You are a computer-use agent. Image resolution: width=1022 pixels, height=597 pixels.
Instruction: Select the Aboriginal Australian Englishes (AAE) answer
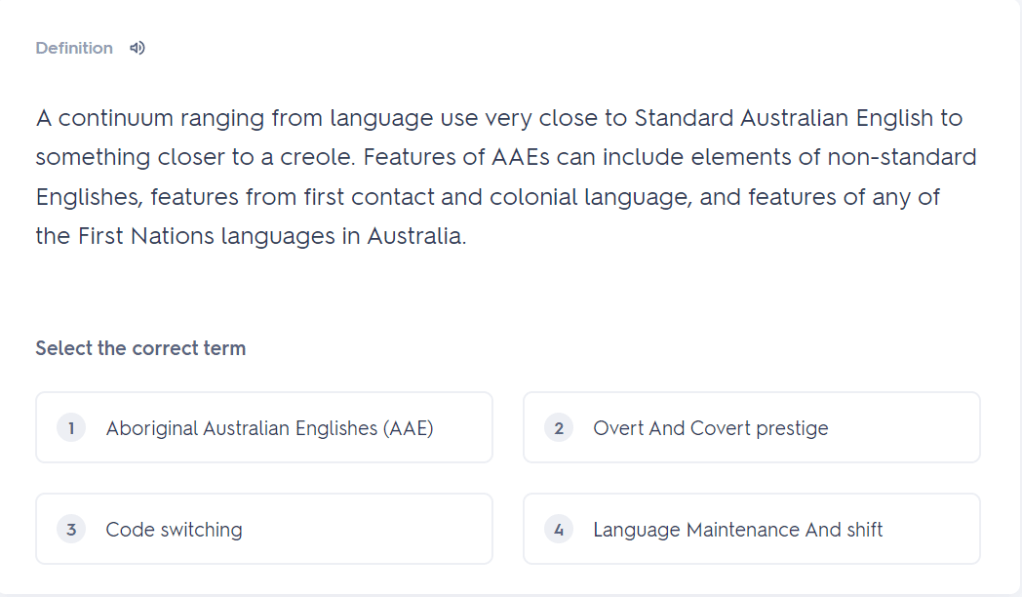(x=269, y=428)
